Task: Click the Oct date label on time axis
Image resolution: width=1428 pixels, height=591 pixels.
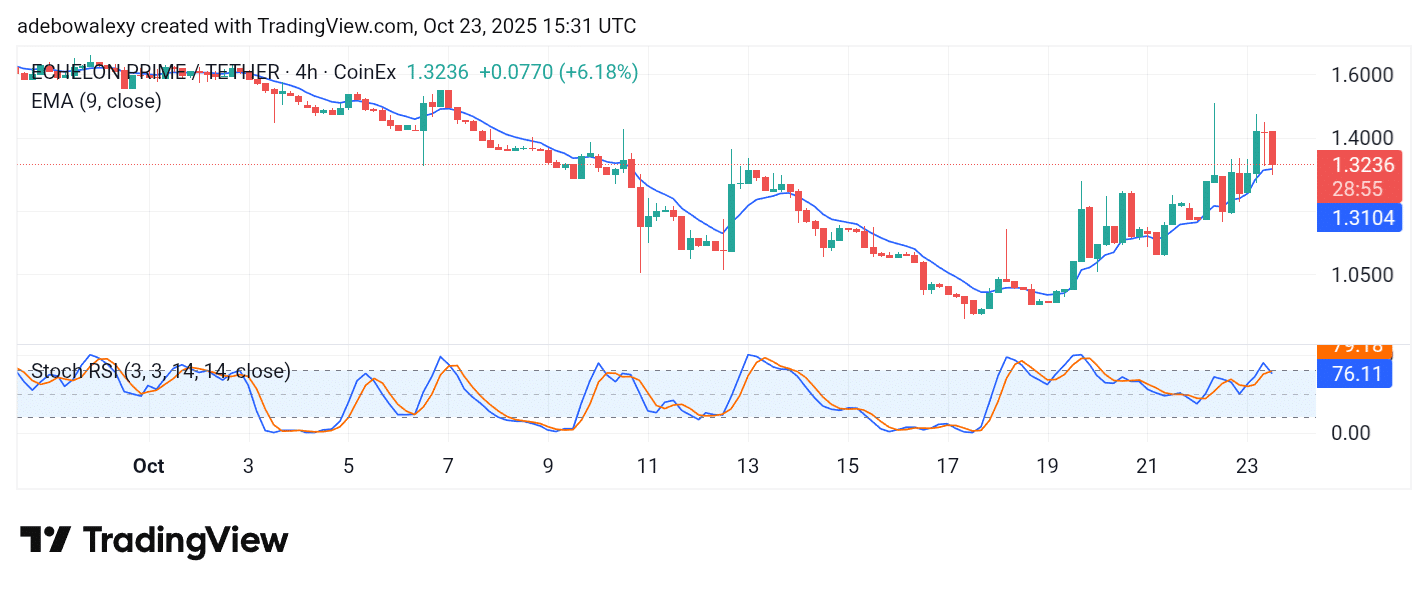Action: [x=148, y=466]
